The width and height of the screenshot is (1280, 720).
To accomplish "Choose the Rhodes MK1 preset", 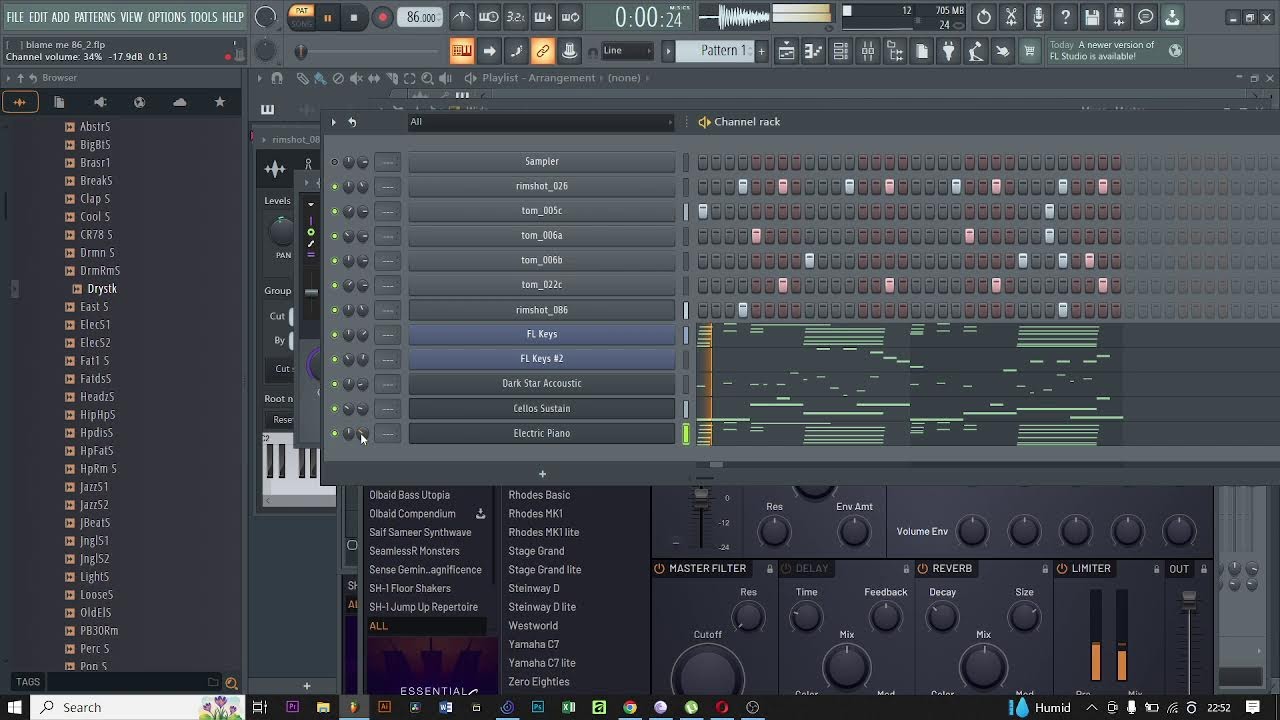I will pyautogui.click(x=536, y=514).
